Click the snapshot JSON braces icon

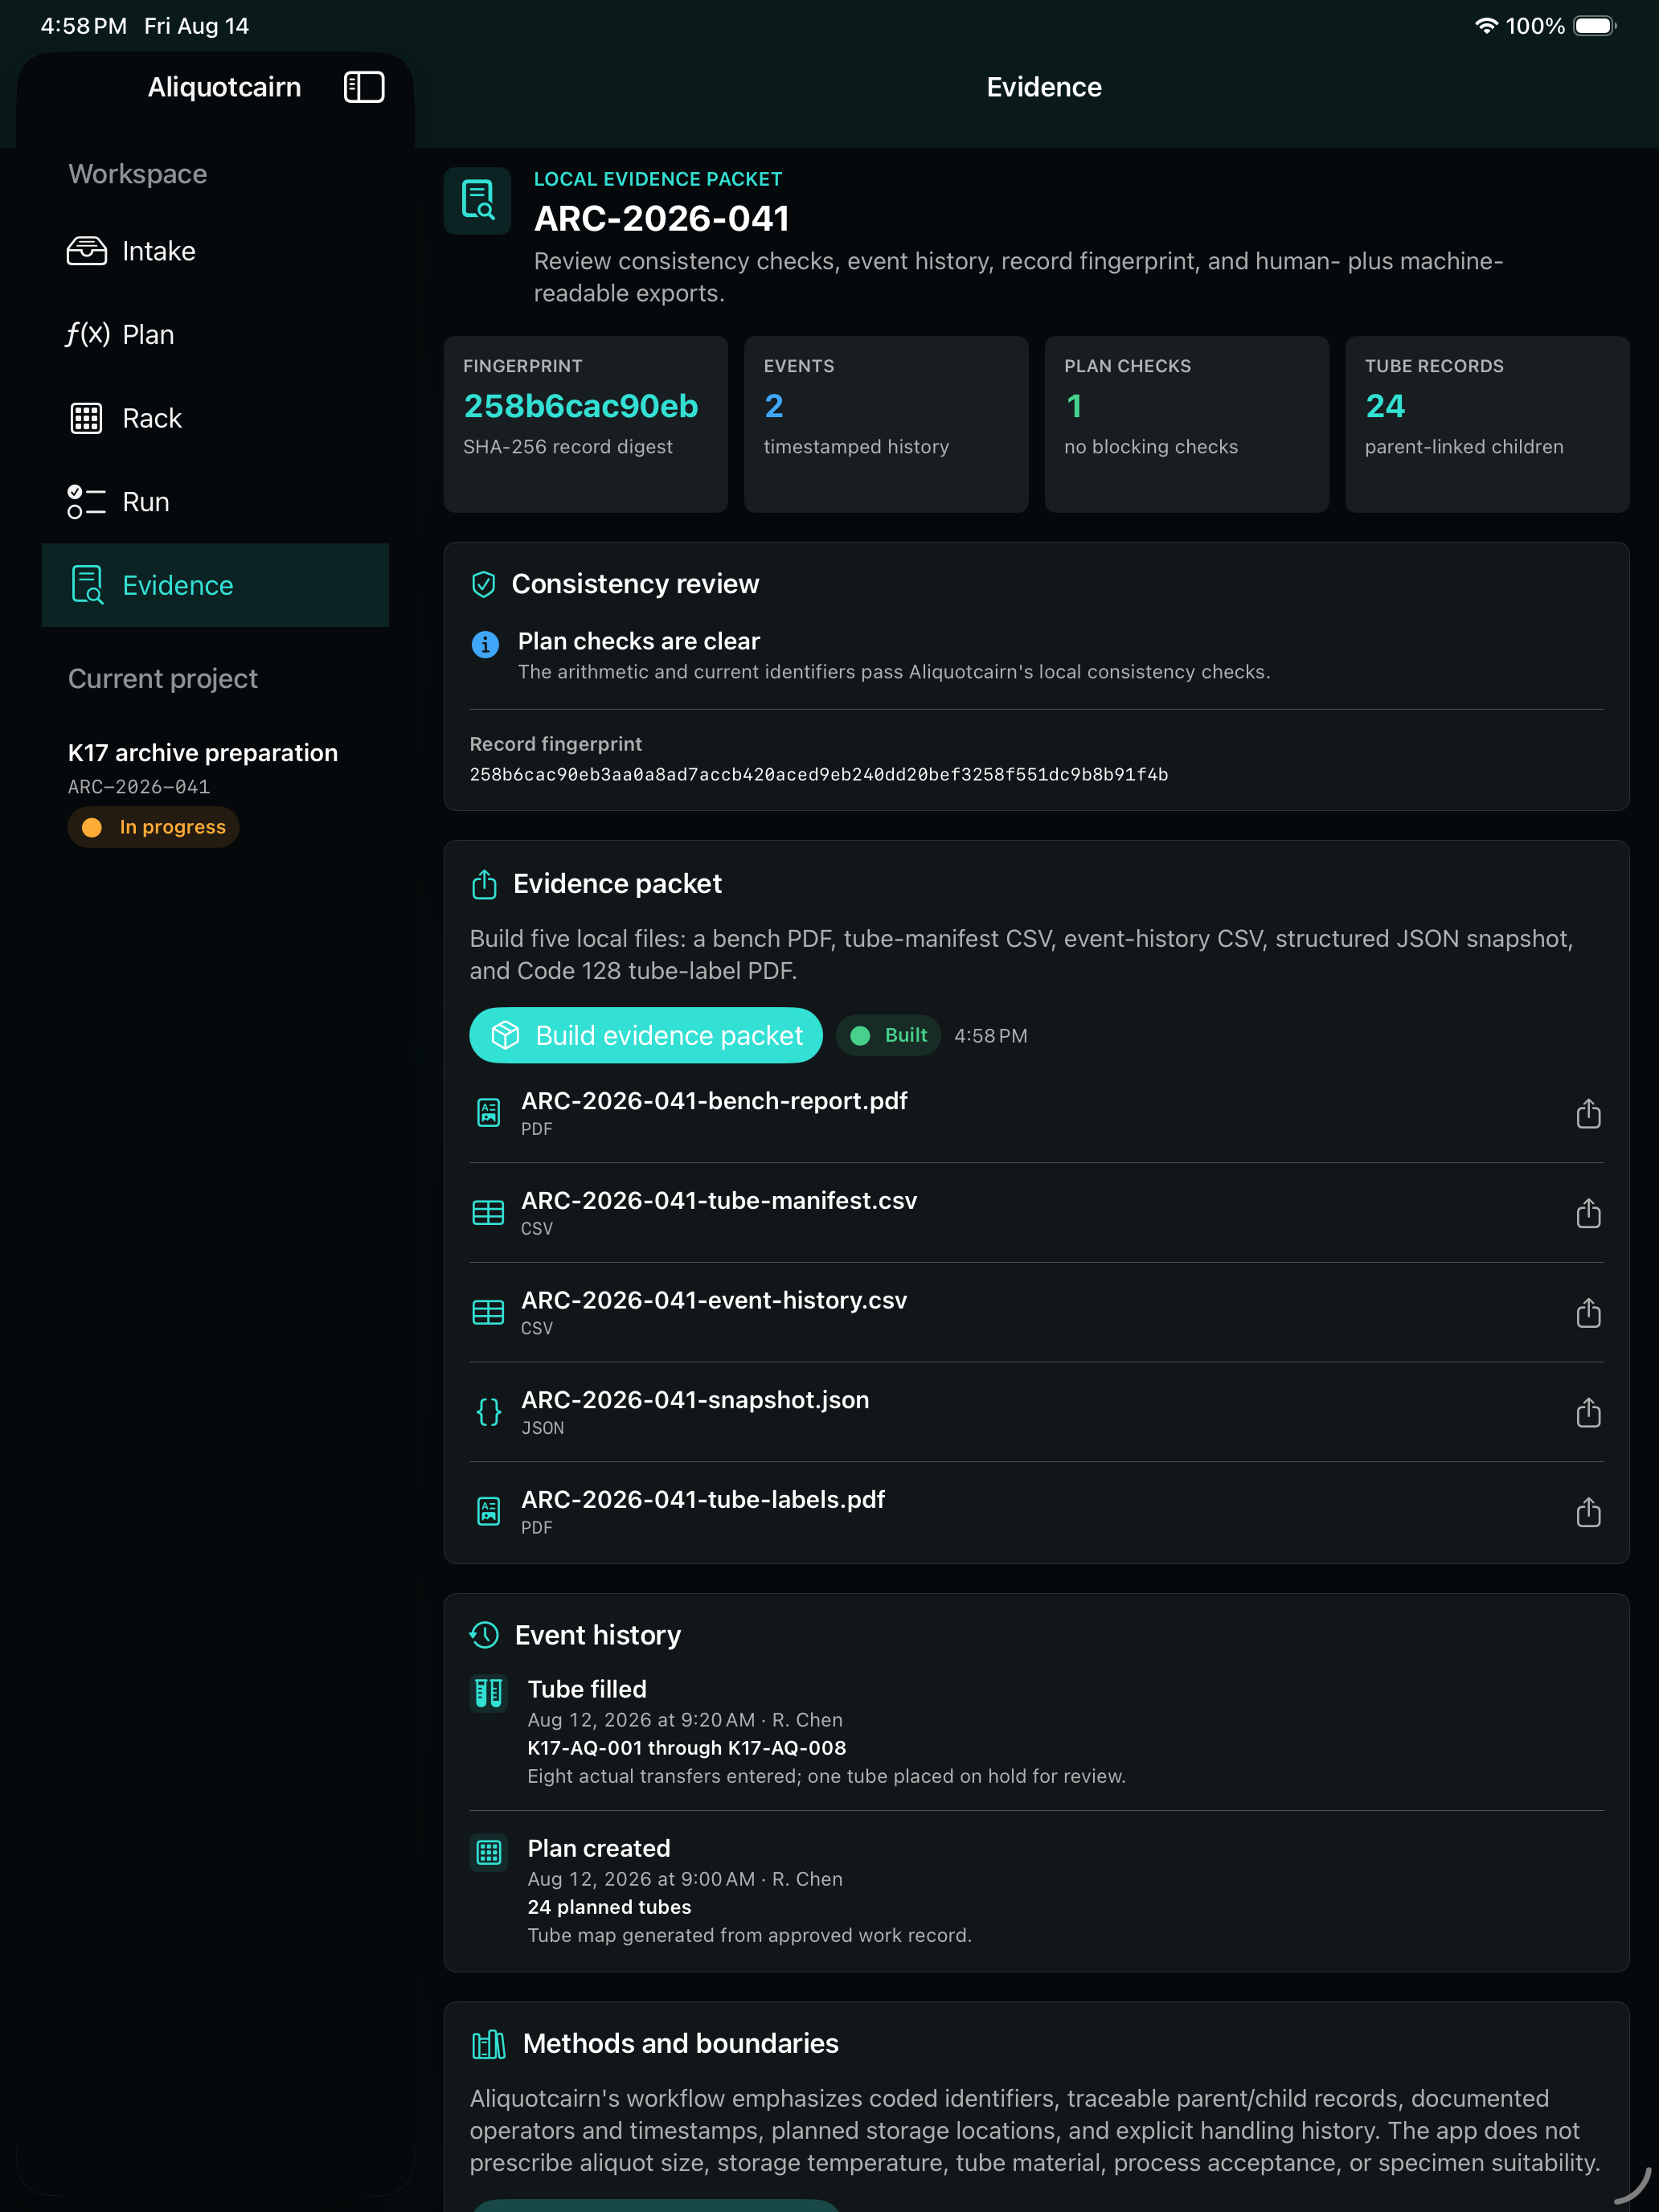[x=488, y=1412]
